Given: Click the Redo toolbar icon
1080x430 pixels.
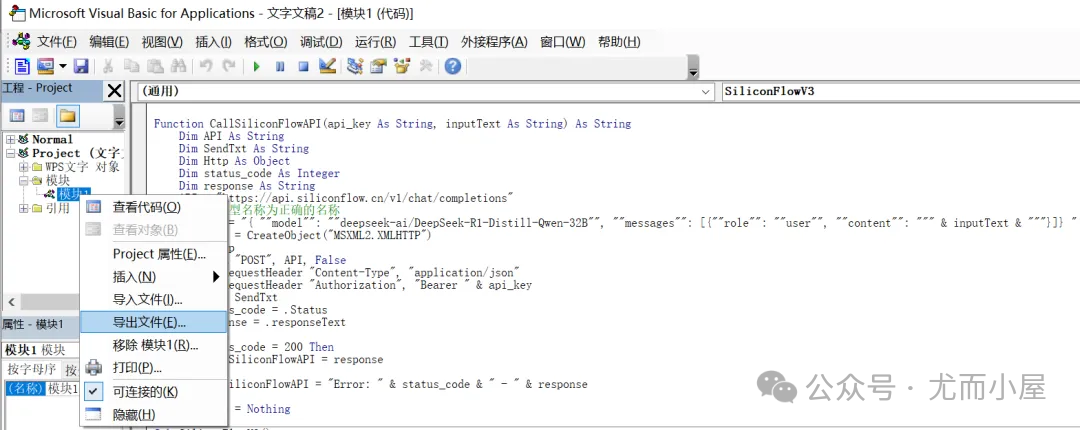Looking at the screenshot, I should pyautogui.click(x=229, y=66).
